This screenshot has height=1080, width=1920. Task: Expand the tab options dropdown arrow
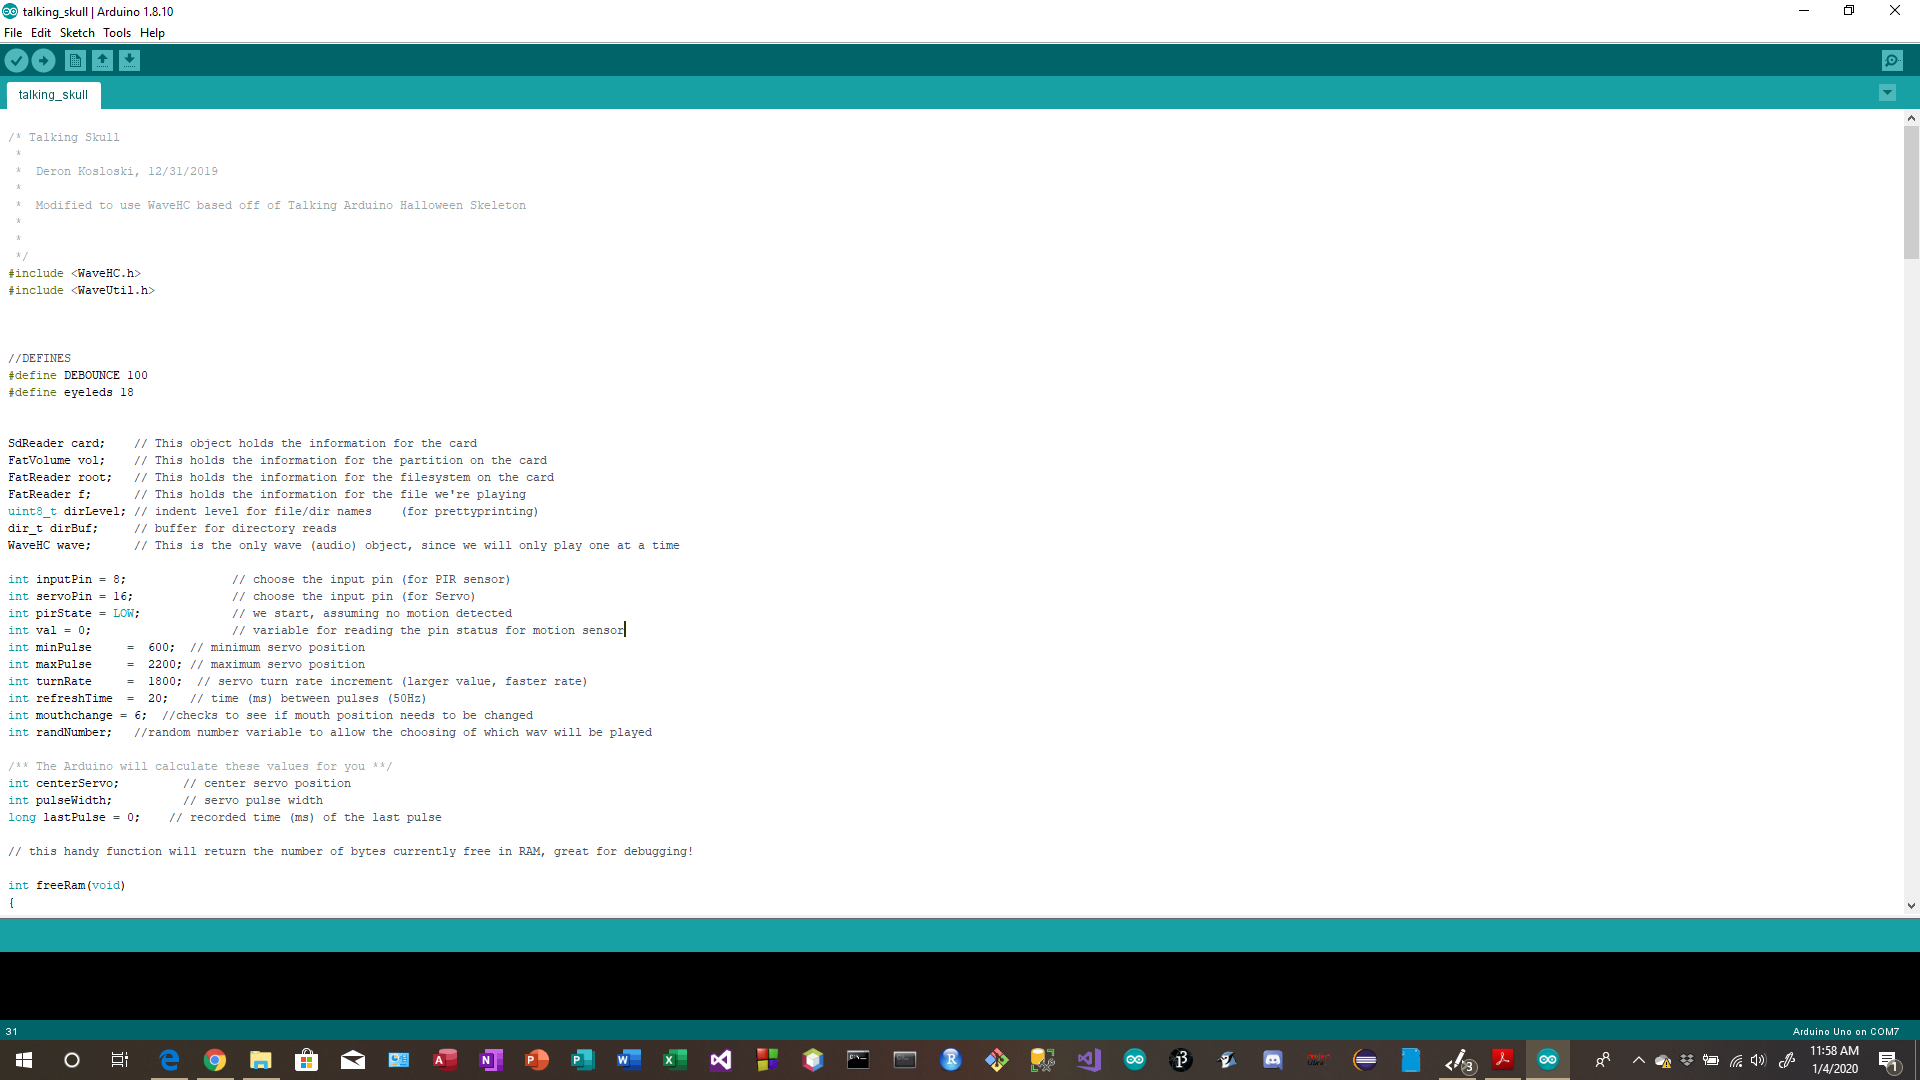coord(1887,93)
